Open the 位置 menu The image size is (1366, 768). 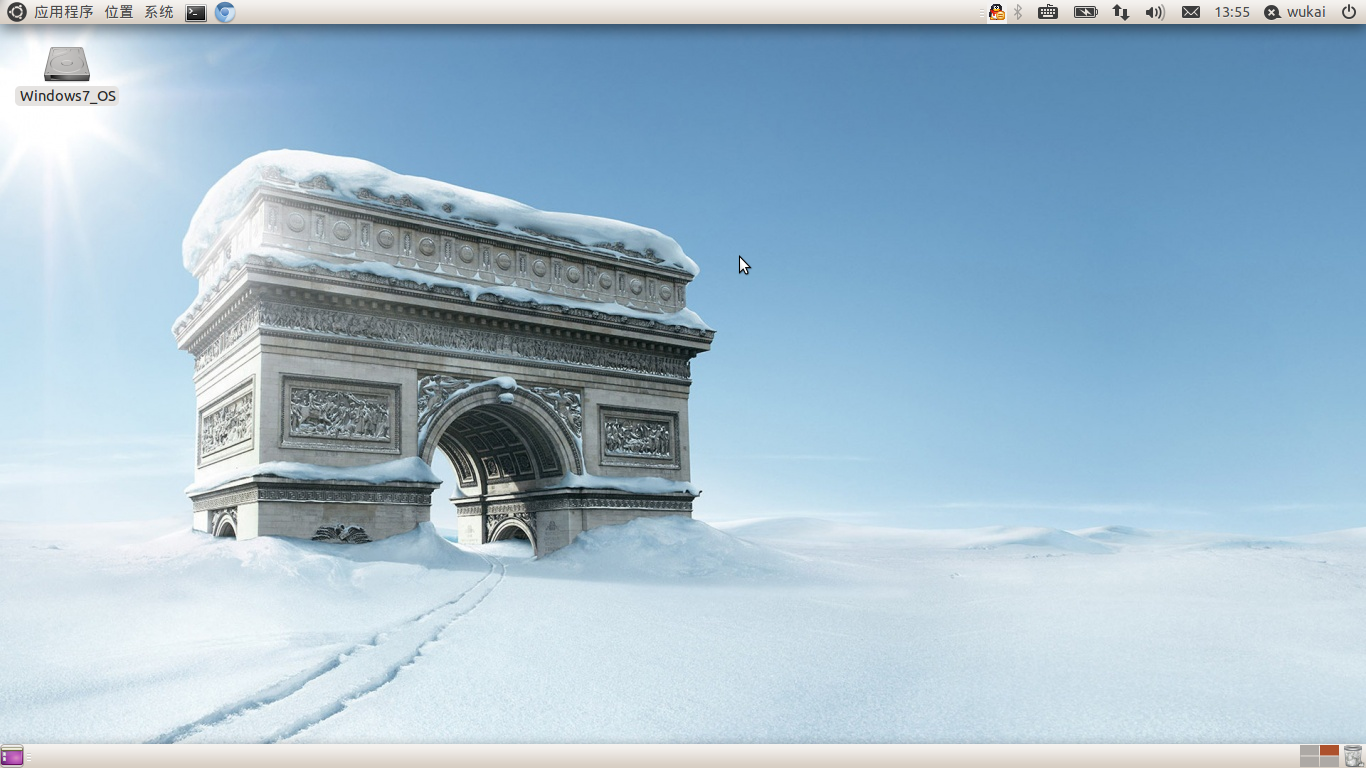pyautogui.click(x=119, y=12)
